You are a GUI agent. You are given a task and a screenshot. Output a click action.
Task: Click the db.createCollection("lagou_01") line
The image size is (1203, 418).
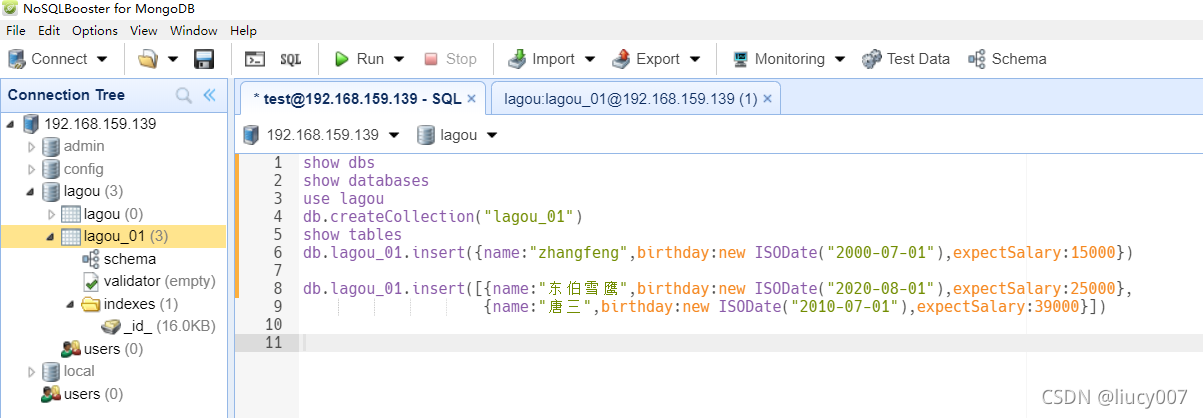[x=442, y=216]
